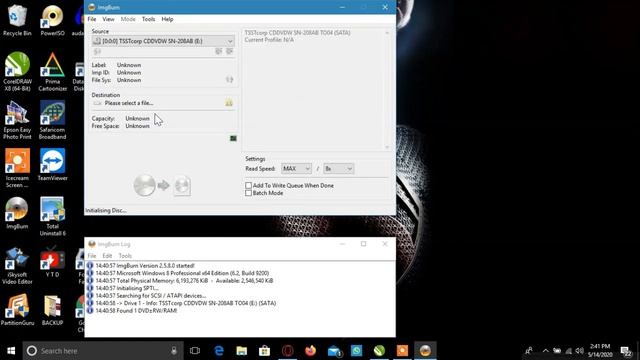Click the taskbar Search here box
Viewport: 640px width, 360px height.
[103, 351]
